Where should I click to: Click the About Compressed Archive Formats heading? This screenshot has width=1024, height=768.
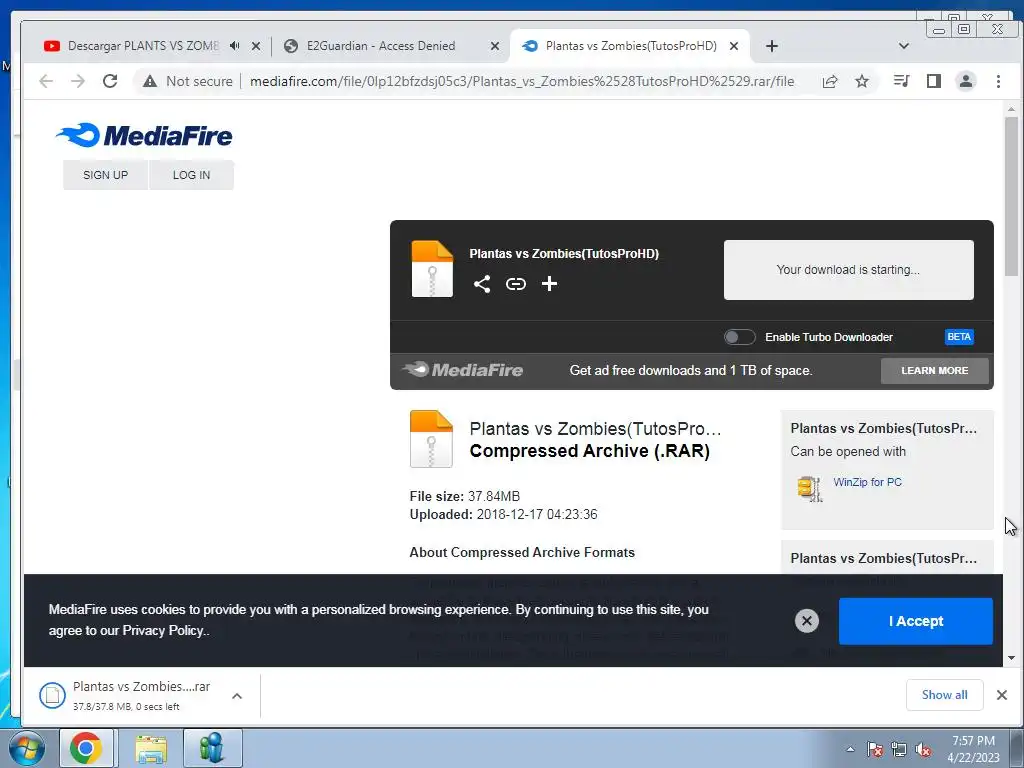point(522,552)
